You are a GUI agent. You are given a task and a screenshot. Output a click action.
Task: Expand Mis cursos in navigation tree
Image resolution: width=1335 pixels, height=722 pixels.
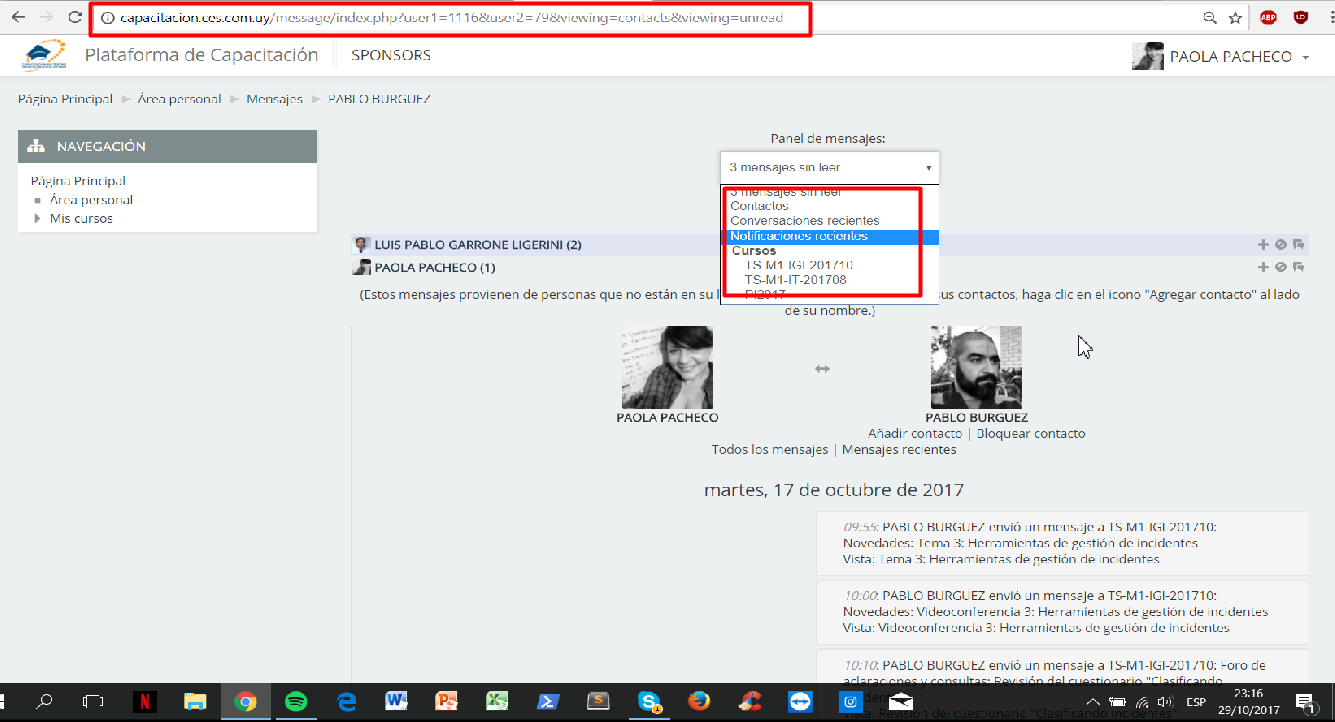pyautogui.click(x=37, y=218)
